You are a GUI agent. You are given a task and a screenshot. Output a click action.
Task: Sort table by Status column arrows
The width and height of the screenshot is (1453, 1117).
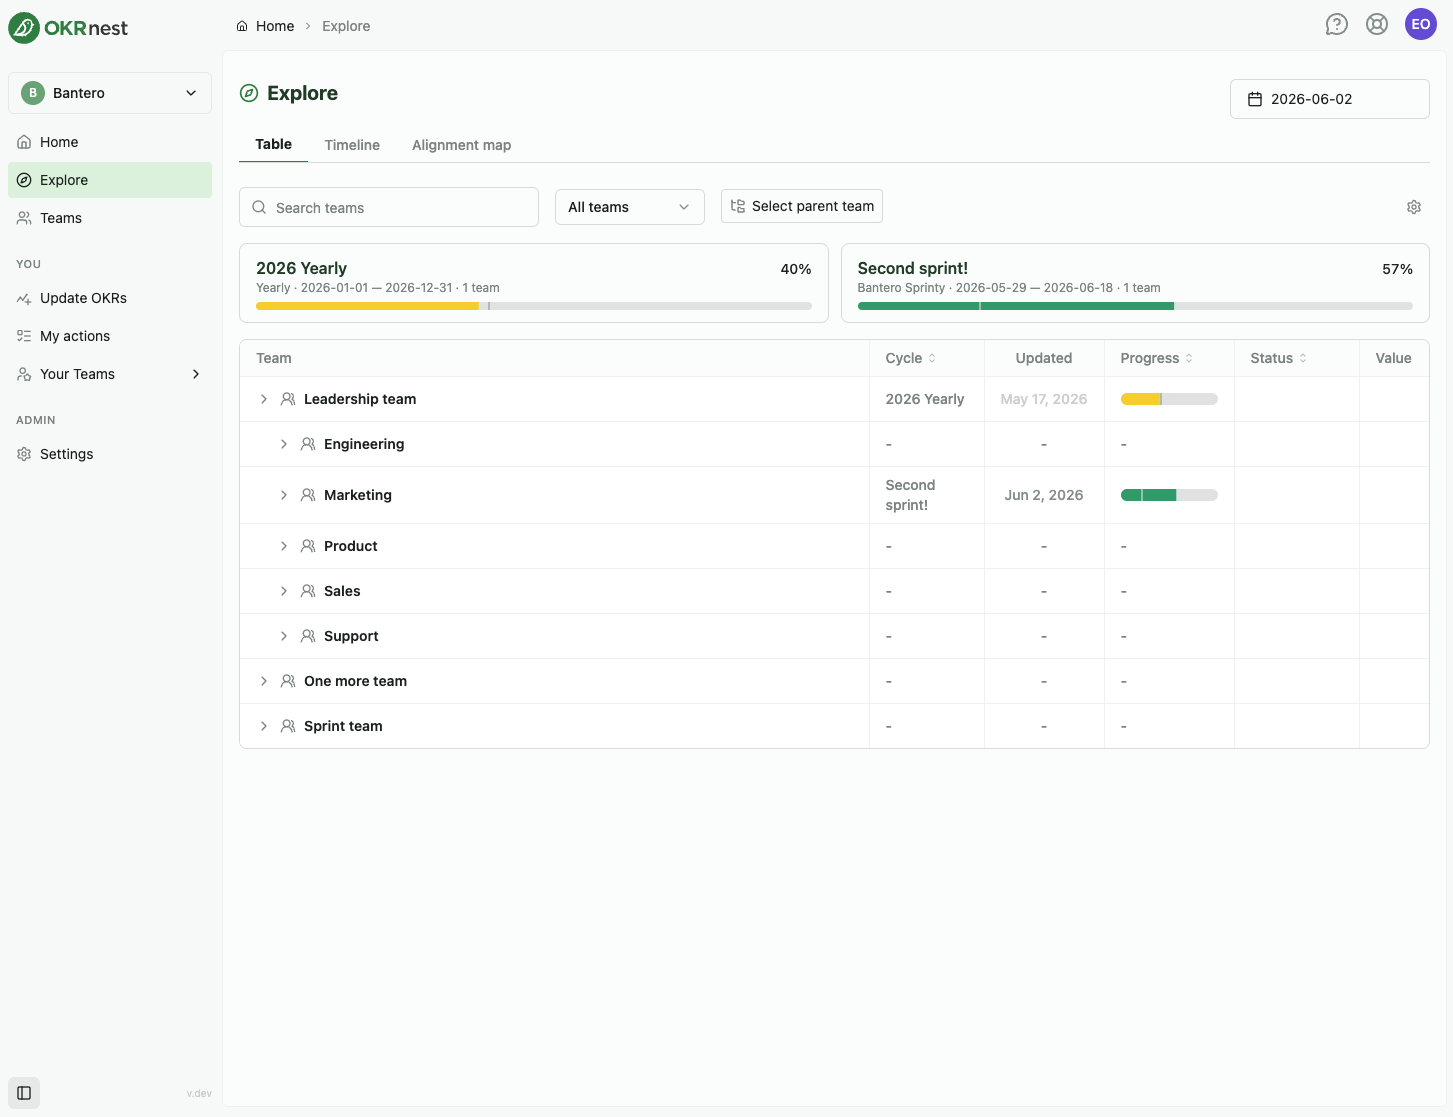(x=1303, y=358)
